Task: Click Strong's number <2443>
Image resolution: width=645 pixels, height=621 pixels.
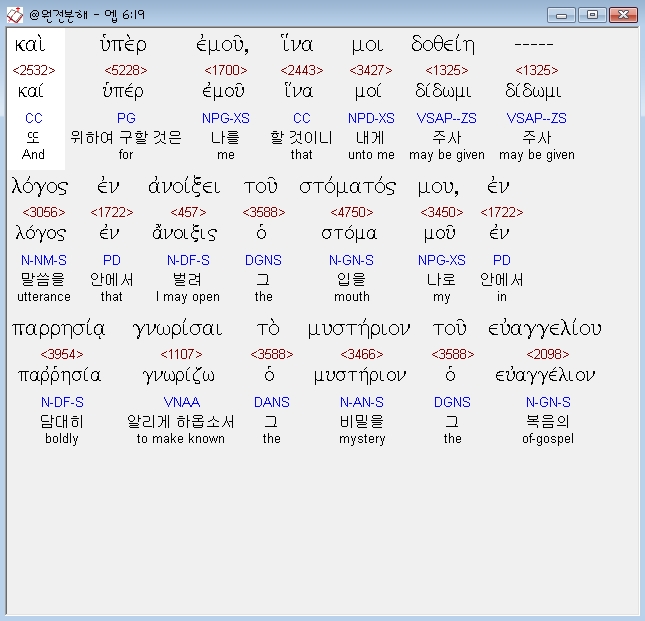Action: pos(302,70)
